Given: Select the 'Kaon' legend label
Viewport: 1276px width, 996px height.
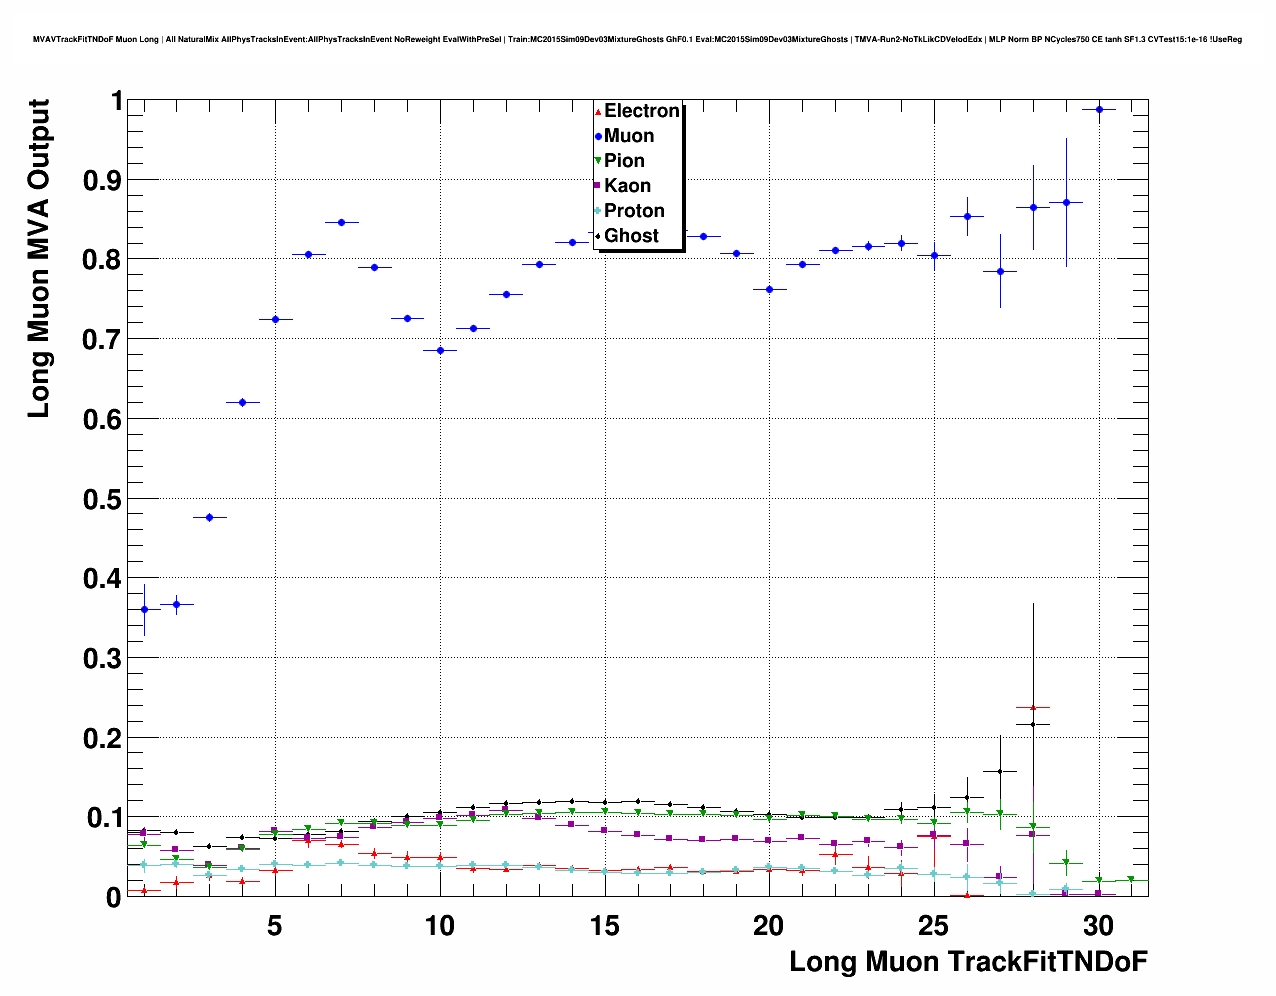Looking at the screenshot, I should [627, 186].
